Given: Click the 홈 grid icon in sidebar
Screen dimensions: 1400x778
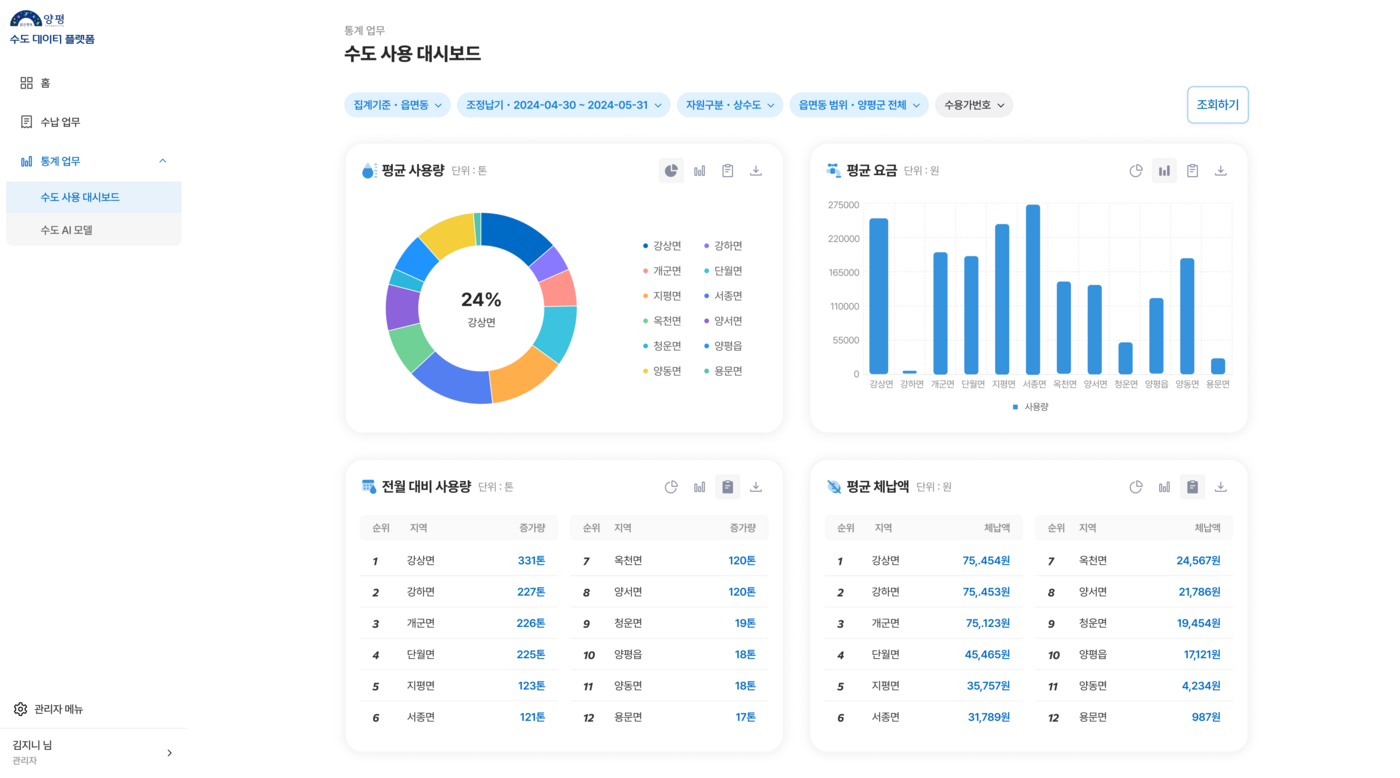Looking at the screenshot, I should (x=27, y=83).
